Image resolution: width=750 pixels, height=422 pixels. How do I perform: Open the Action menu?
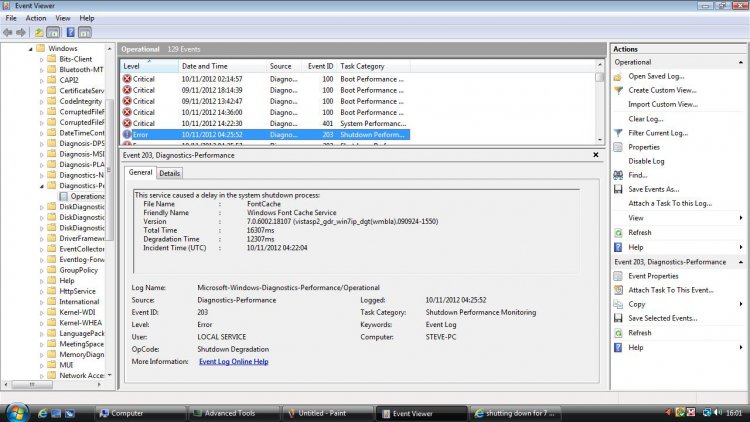point(36,18)
